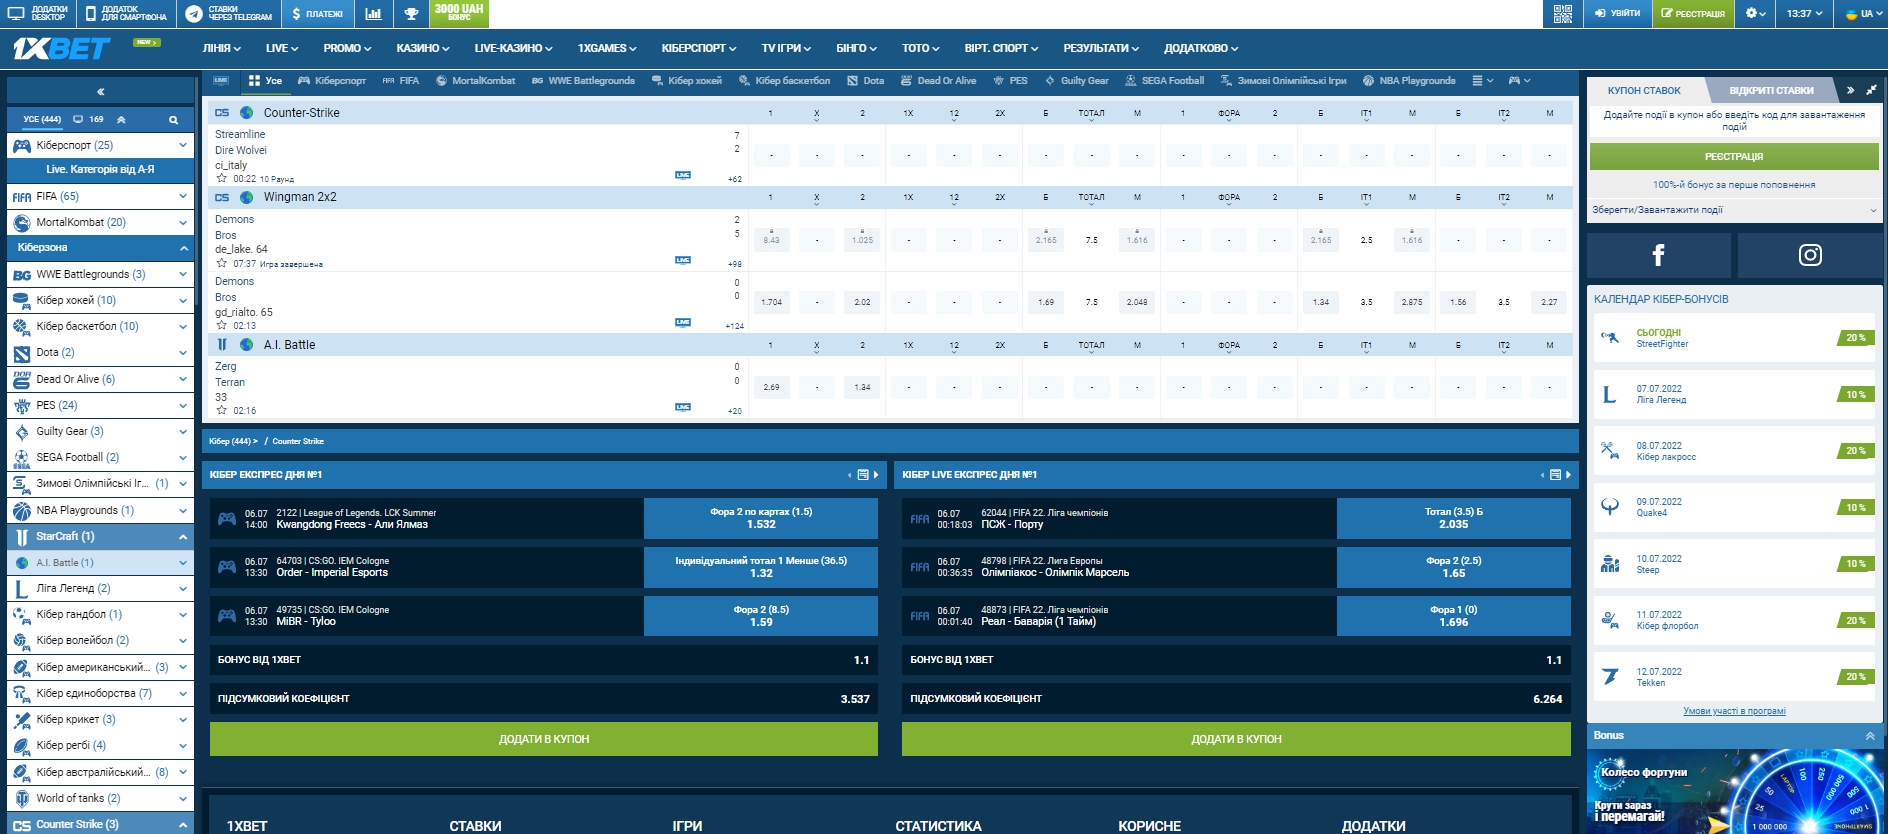Switch to the ВІДКРИТІ СТАВКИ tab
Image resolution: width=1888 pixels, height=834 pixels.
(x=1771, y=91)
